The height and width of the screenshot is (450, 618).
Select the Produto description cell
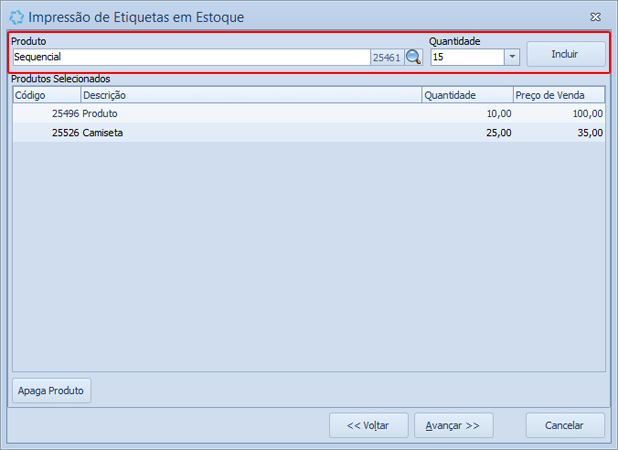(x=251, y=113)
